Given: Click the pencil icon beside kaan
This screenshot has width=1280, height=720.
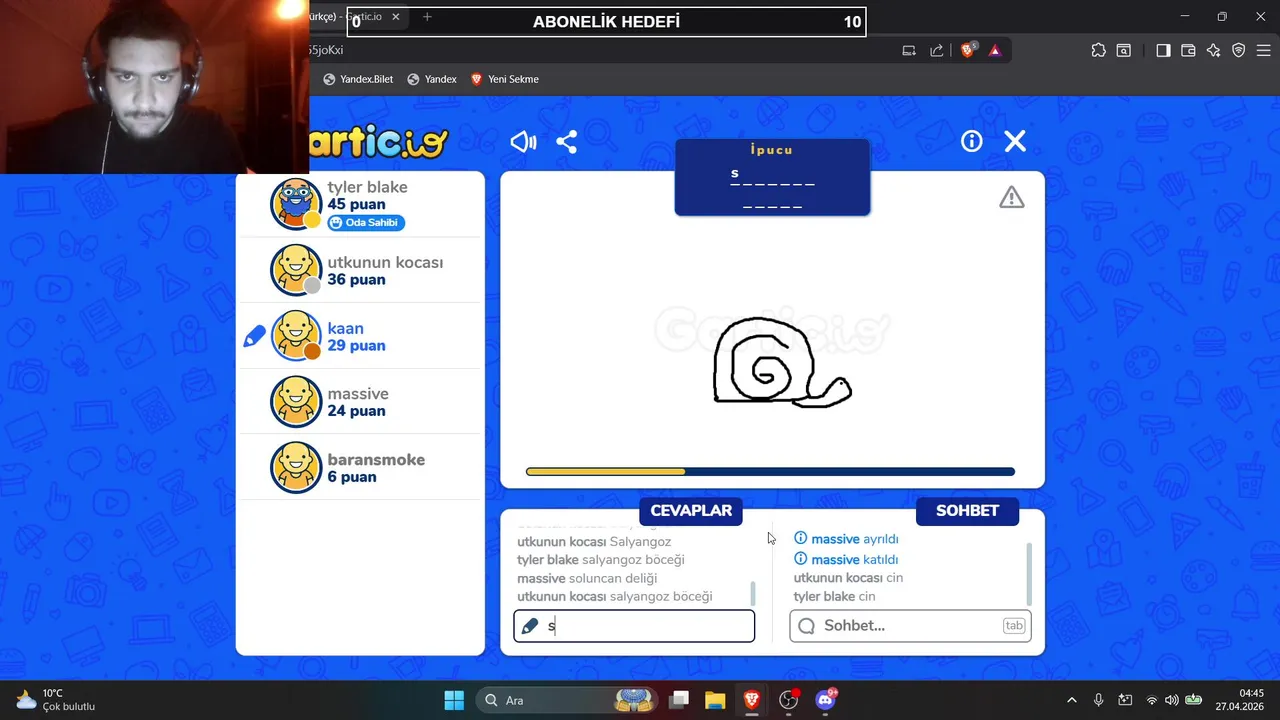Looking at the screenshot, I should coord(254,337).
